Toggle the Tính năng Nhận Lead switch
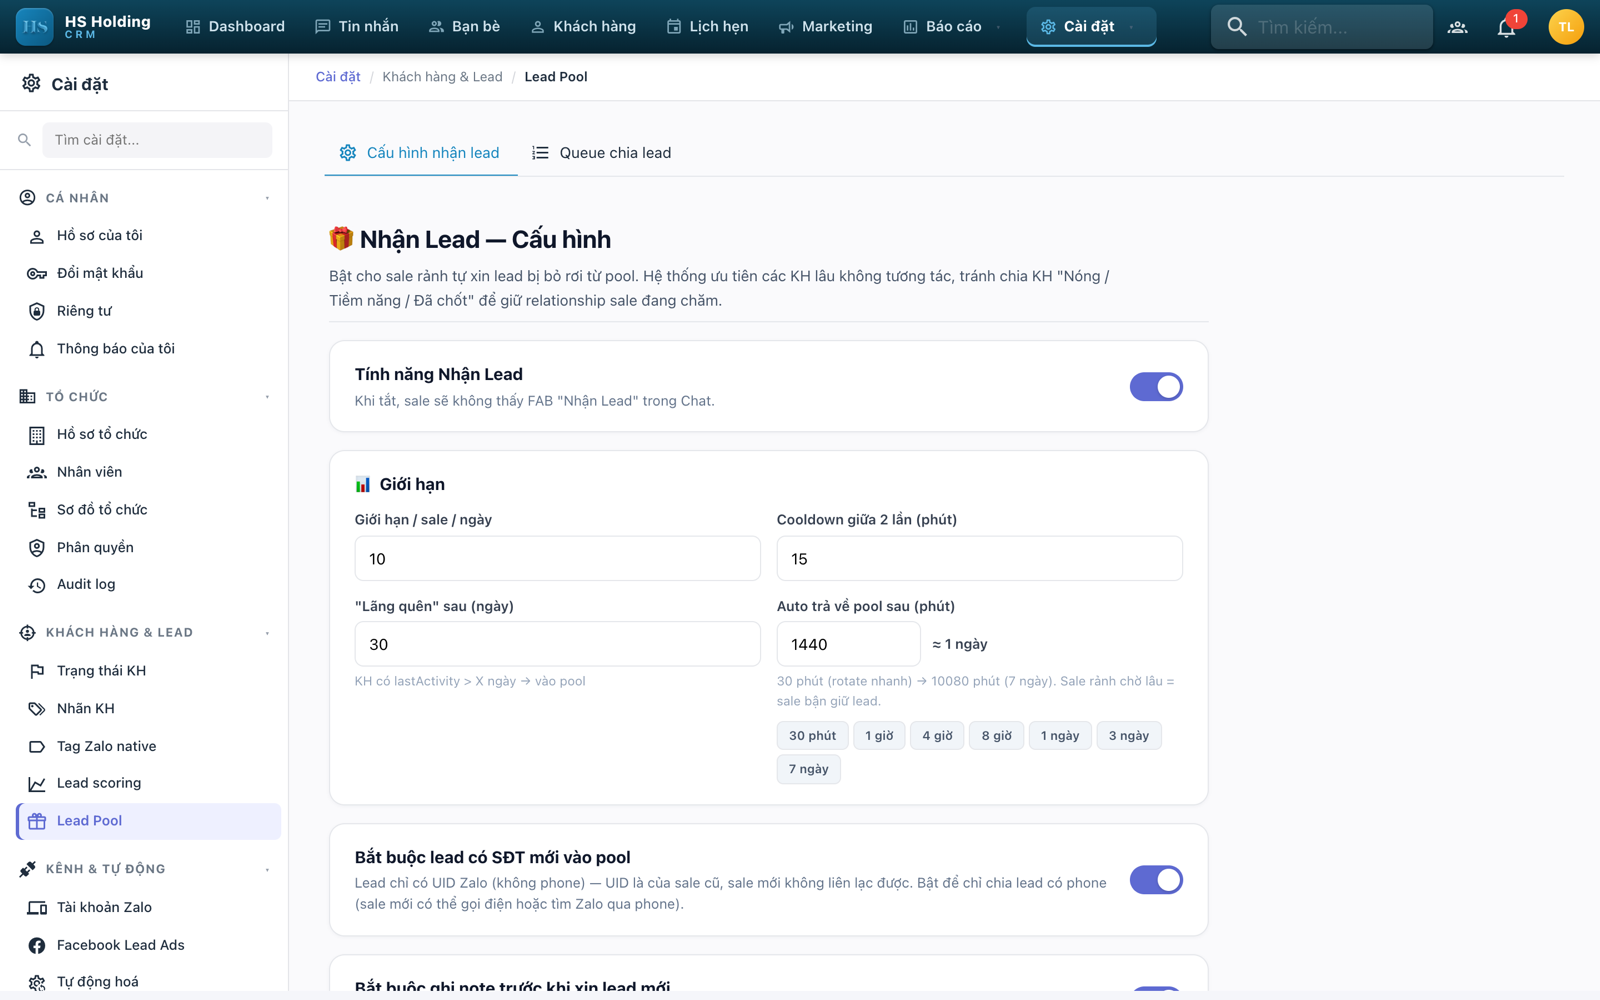1600x1000 pixels. [1156, 387]
